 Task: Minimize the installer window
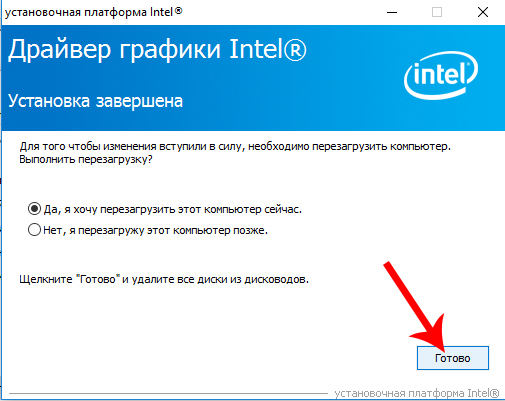[392, 12]
